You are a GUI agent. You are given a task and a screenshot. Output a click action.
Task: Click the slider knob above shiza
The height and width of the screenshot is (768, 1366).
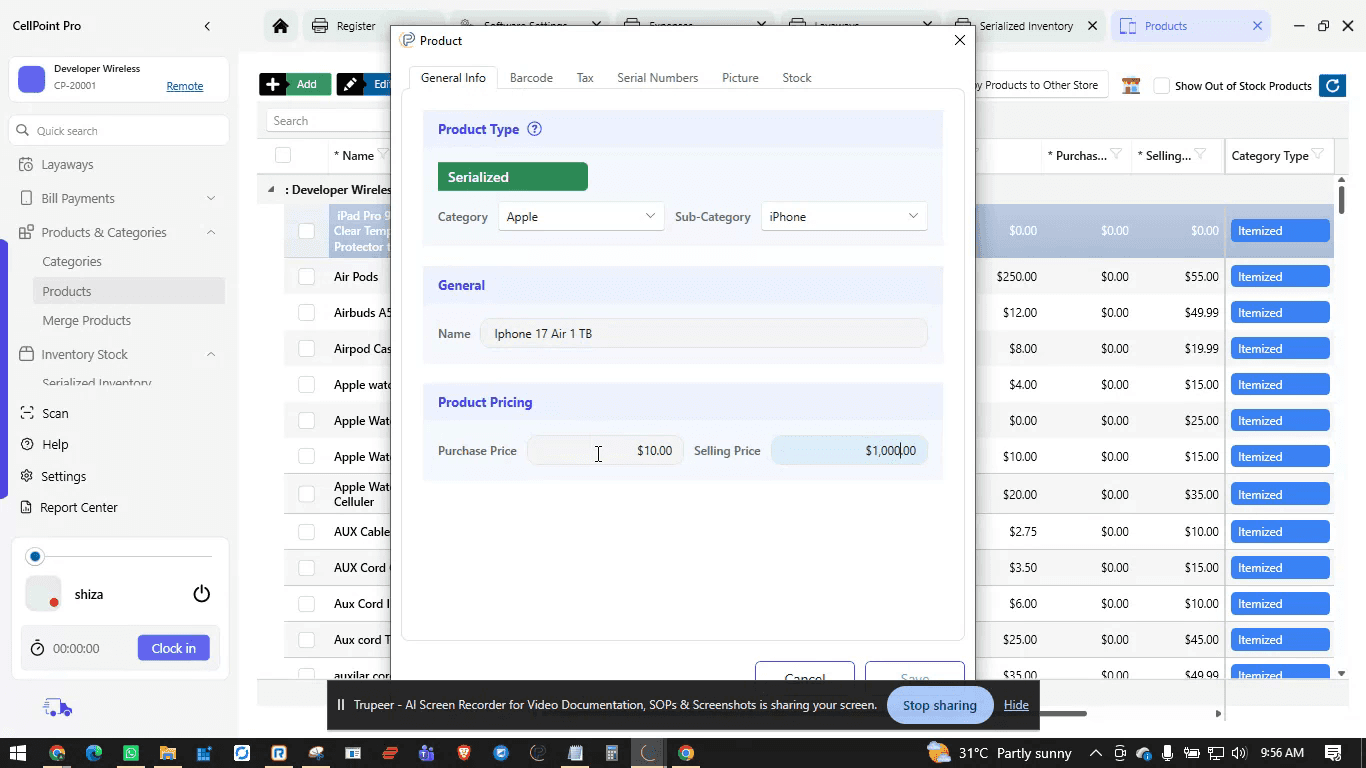pyautogui.click(x=35, y=556)
